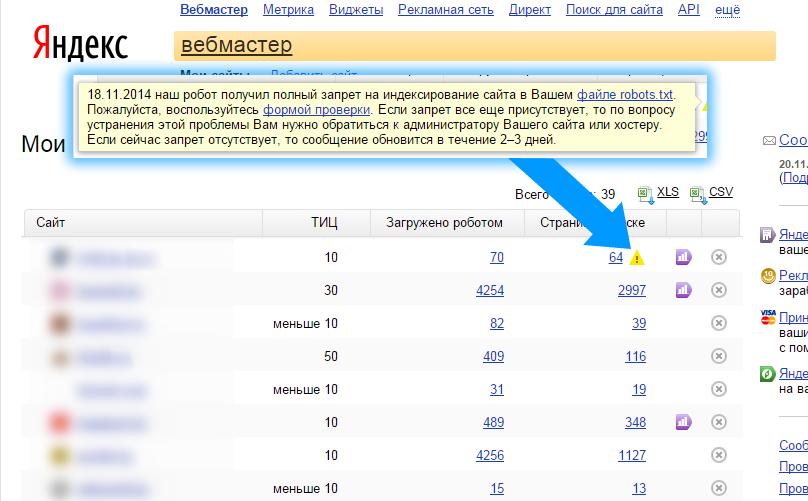Remove the site in the row with 39 pages
This screenshot has width=808, height=501.
click(719, 323)
